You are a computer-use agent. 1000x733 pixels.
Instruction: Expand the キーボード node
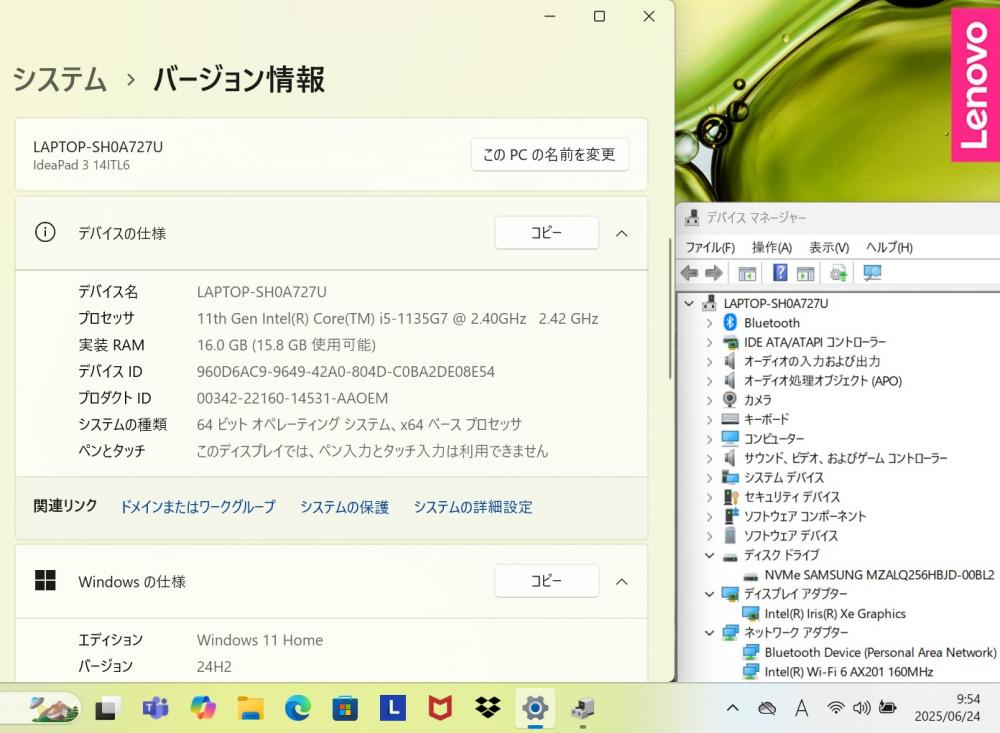[x=709, y=420]
